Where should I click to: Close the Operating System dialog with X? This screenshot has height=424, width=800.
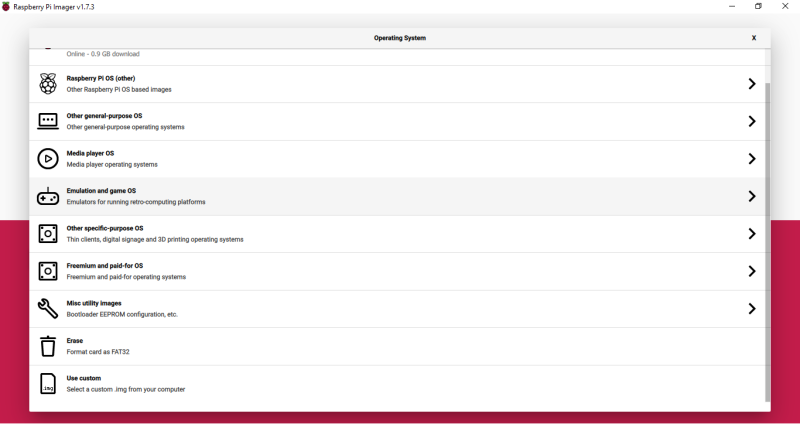coord(754,38)
